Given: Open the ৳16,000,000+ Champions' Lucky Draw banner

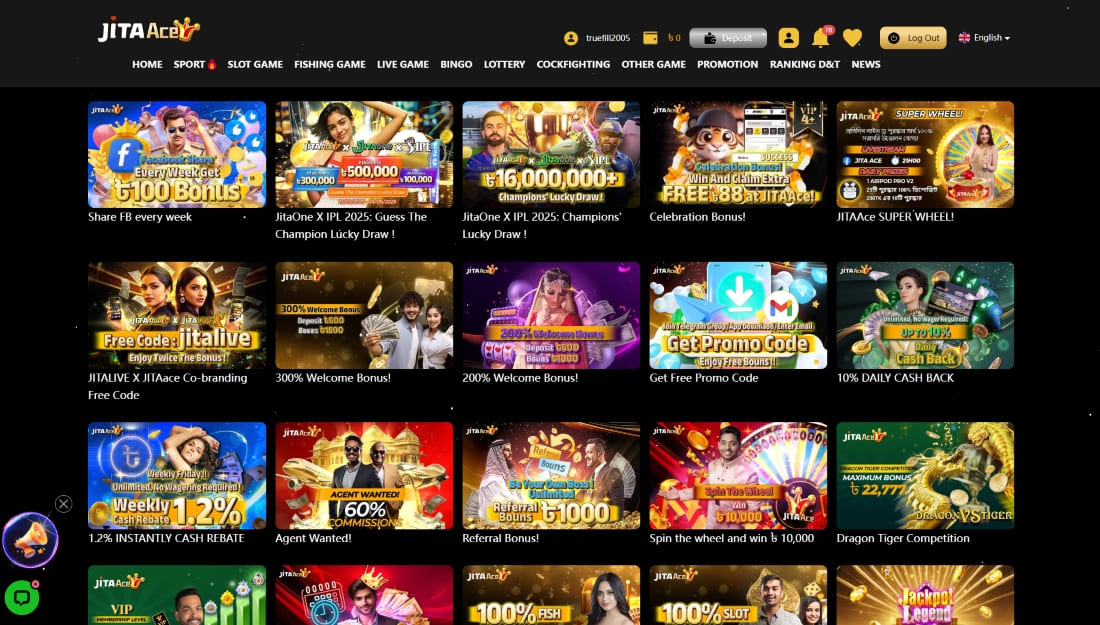Looking at the screenshot, I should coord(551,154).
